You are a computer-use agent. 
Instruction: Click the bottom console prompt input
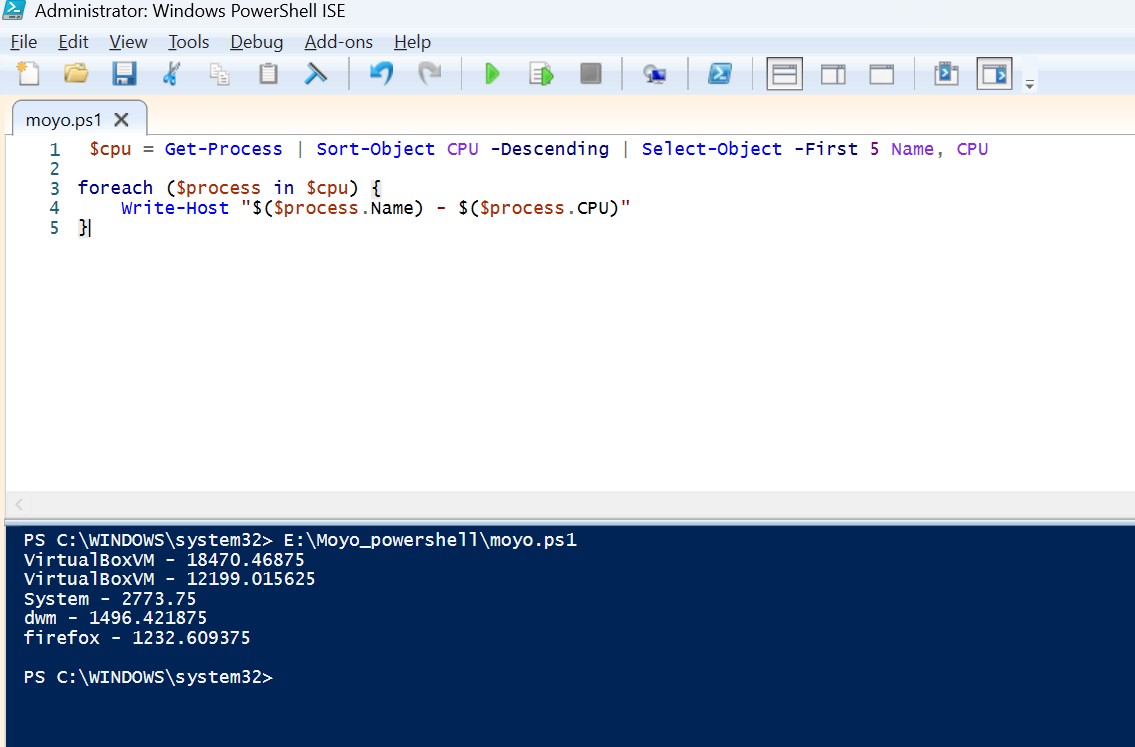point(148,678)
